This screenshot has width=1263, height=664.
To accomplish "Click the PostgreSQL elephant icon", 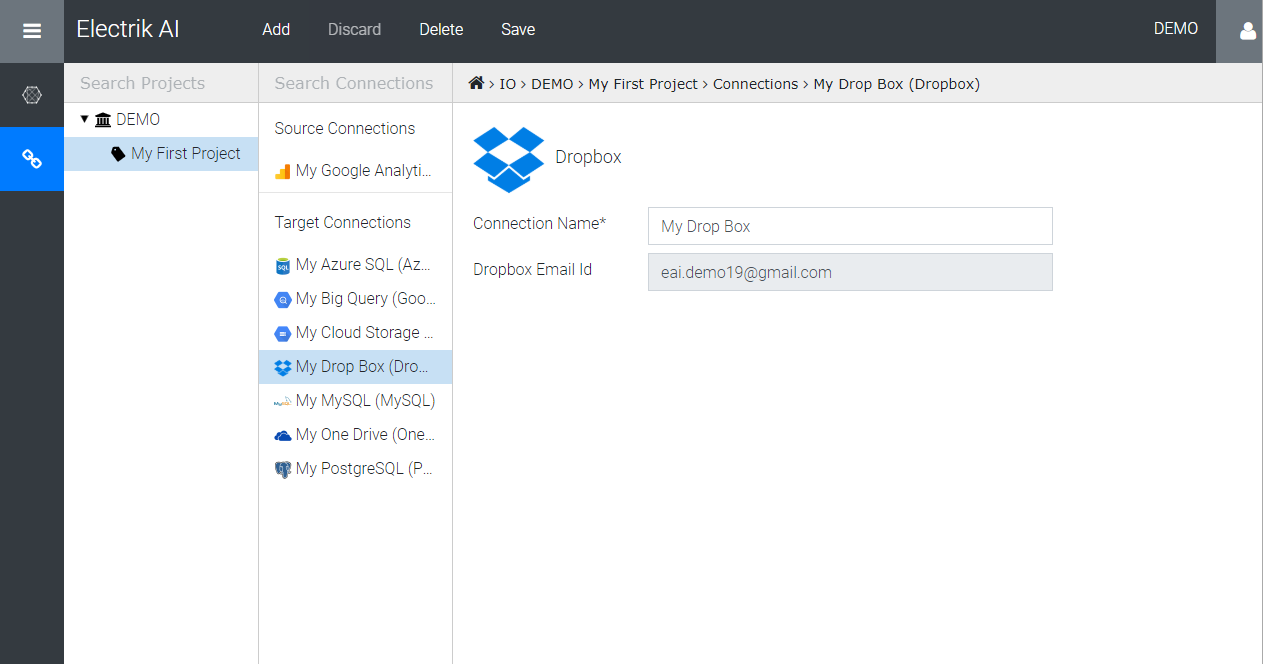I will [281, 468].
